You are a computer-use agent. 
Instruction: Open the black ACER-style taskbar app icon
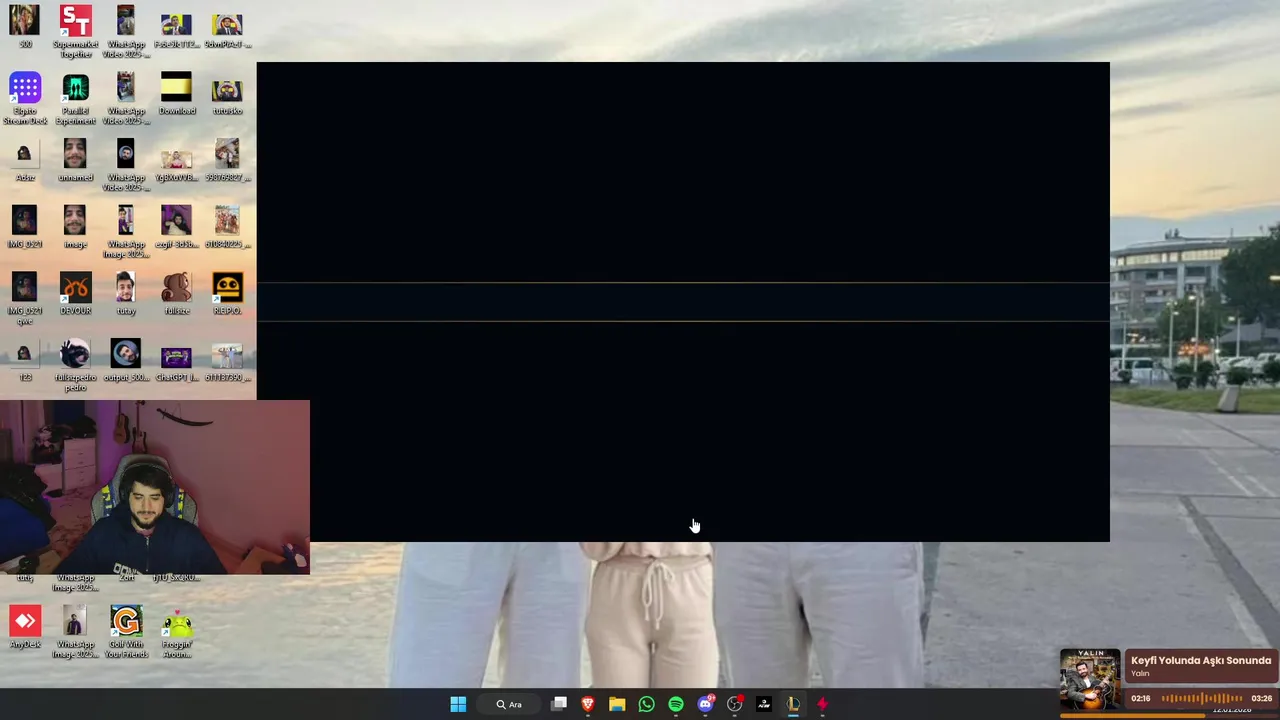(x=764, y=704)
